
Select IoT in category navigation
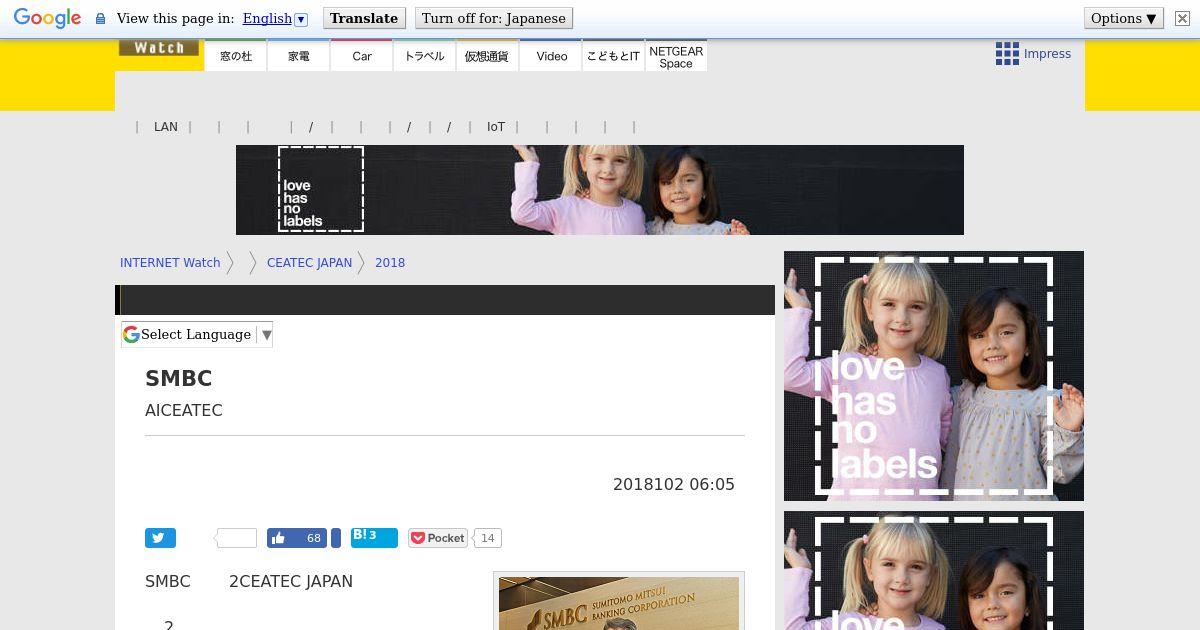pyautogui.click(x=496, y=127)
